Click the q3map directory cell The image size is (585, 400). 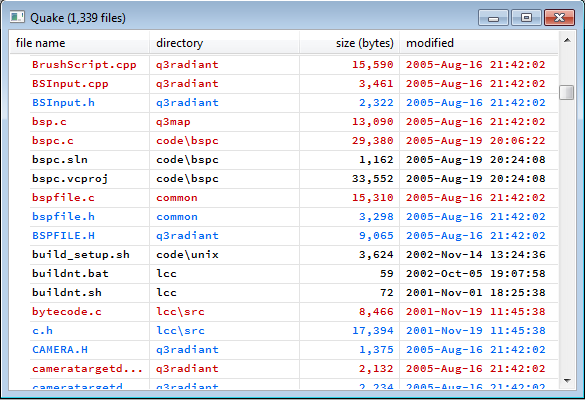pyautogui.click(x=173, y=122)
